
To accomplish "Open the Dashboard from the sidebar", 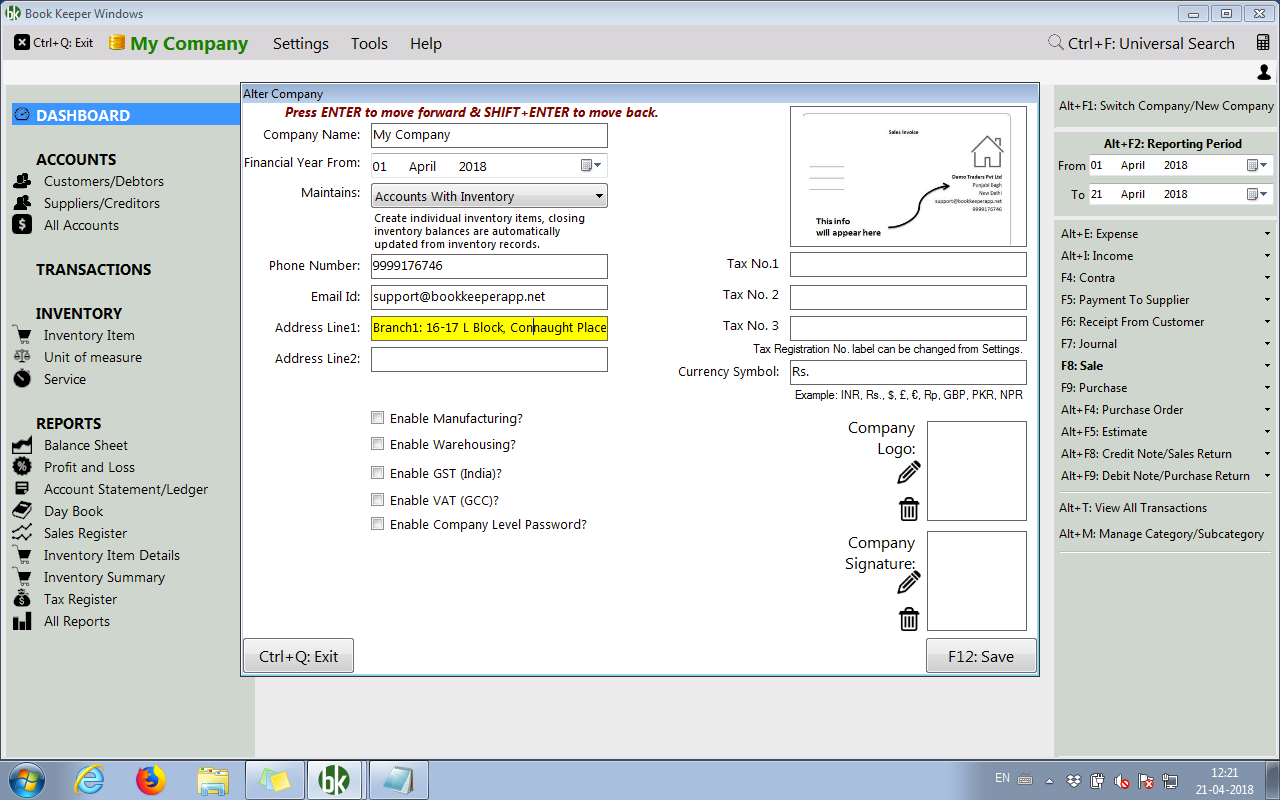I will click(125, 115).
